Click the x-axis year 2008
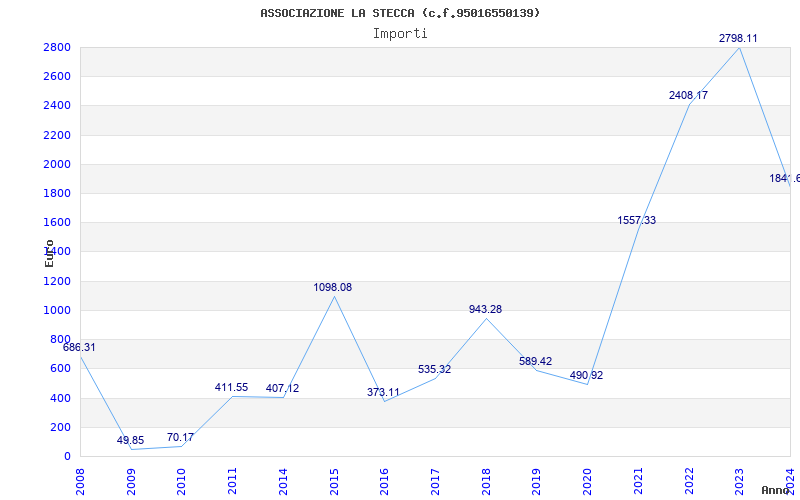The image size is (800, 500). point(80,482)
